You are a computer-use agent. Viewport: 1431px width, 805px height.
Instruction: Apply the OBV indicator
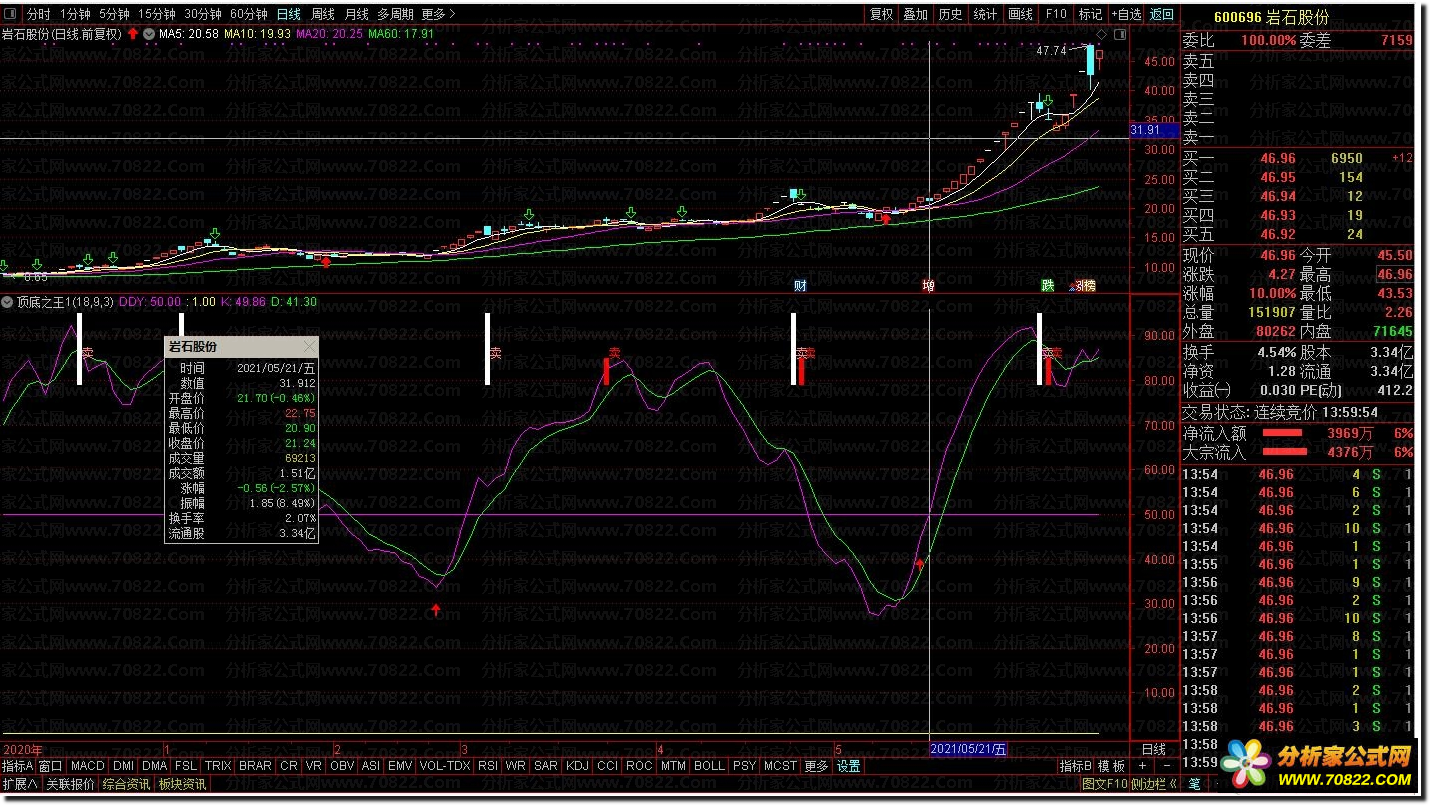[342, 766]
